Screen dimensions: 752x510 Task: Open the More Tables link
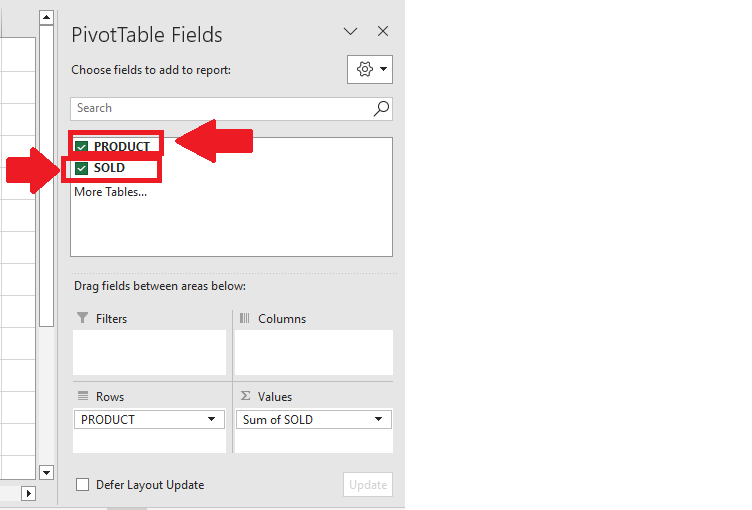pyautogui.click(x=110, y=192)
